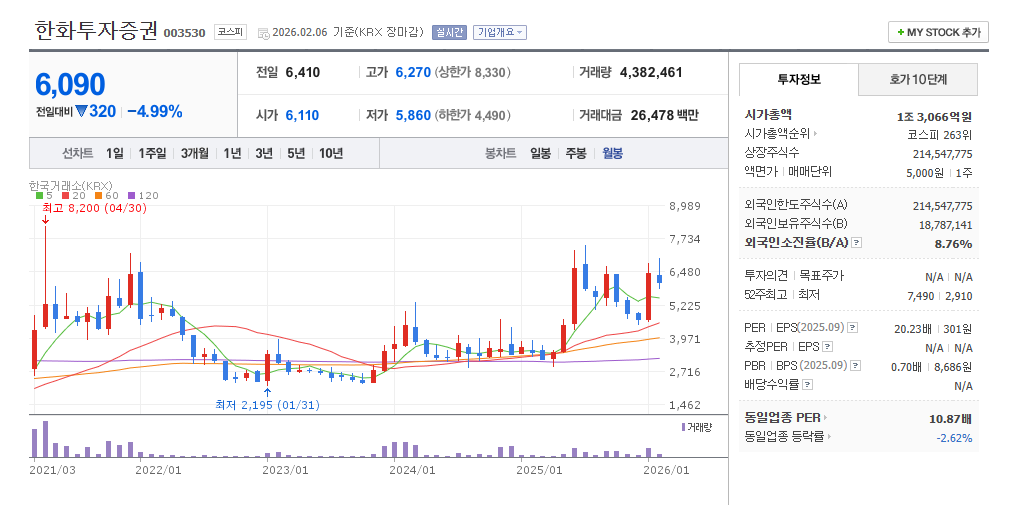Click the purple 거래량 legend marker
This screenshot has width=1009, height=505.
coord(683,427)
